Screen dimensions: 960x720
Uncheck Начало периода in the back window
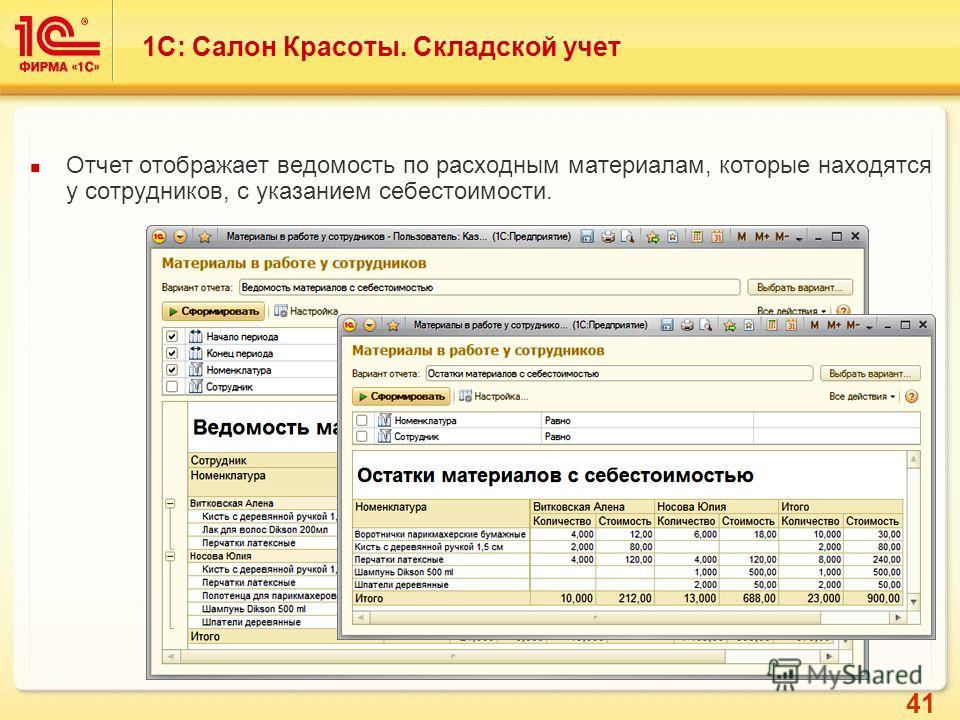172,336
